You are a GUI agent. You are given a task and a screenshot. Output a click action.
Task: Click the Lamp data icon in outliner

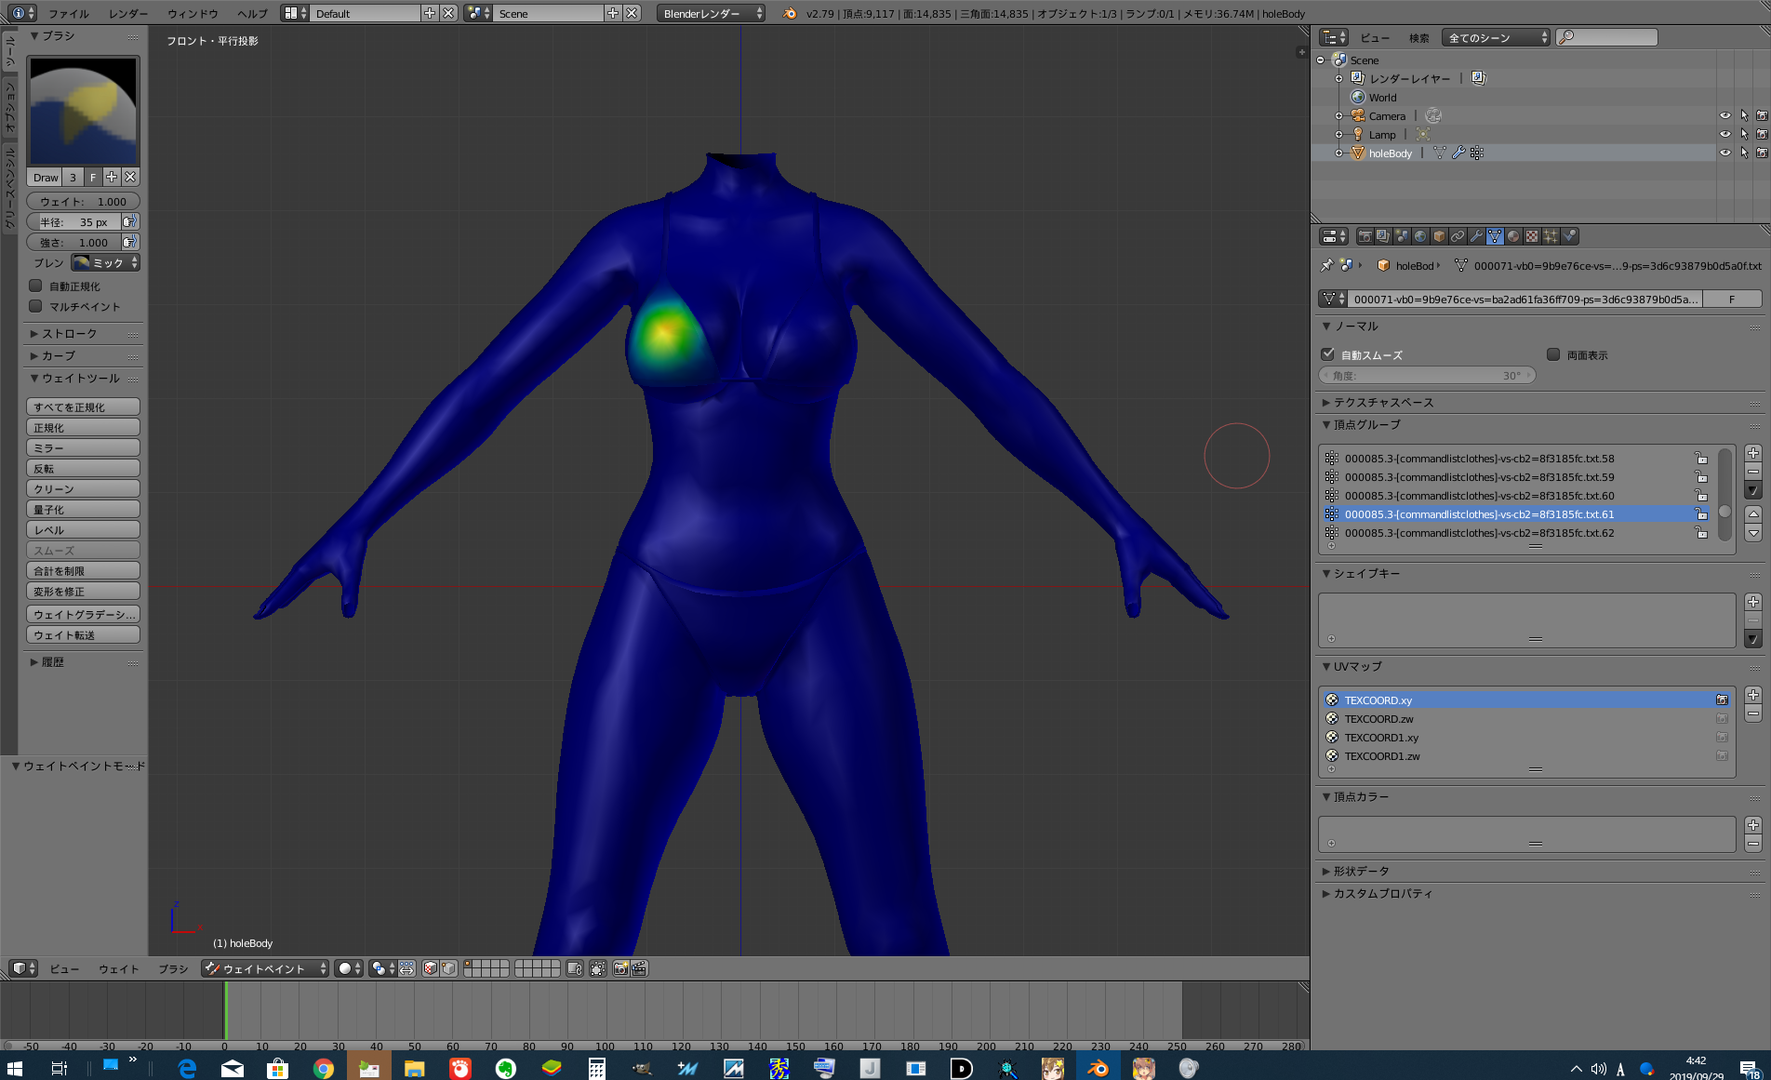(x=1422, y=135)
